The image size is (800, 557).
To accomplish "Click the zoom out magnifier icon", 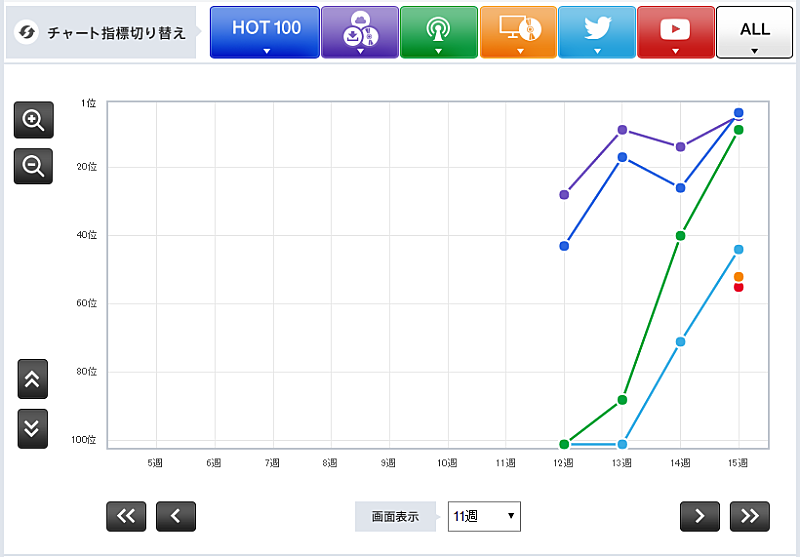I will [x=33, y=166].
